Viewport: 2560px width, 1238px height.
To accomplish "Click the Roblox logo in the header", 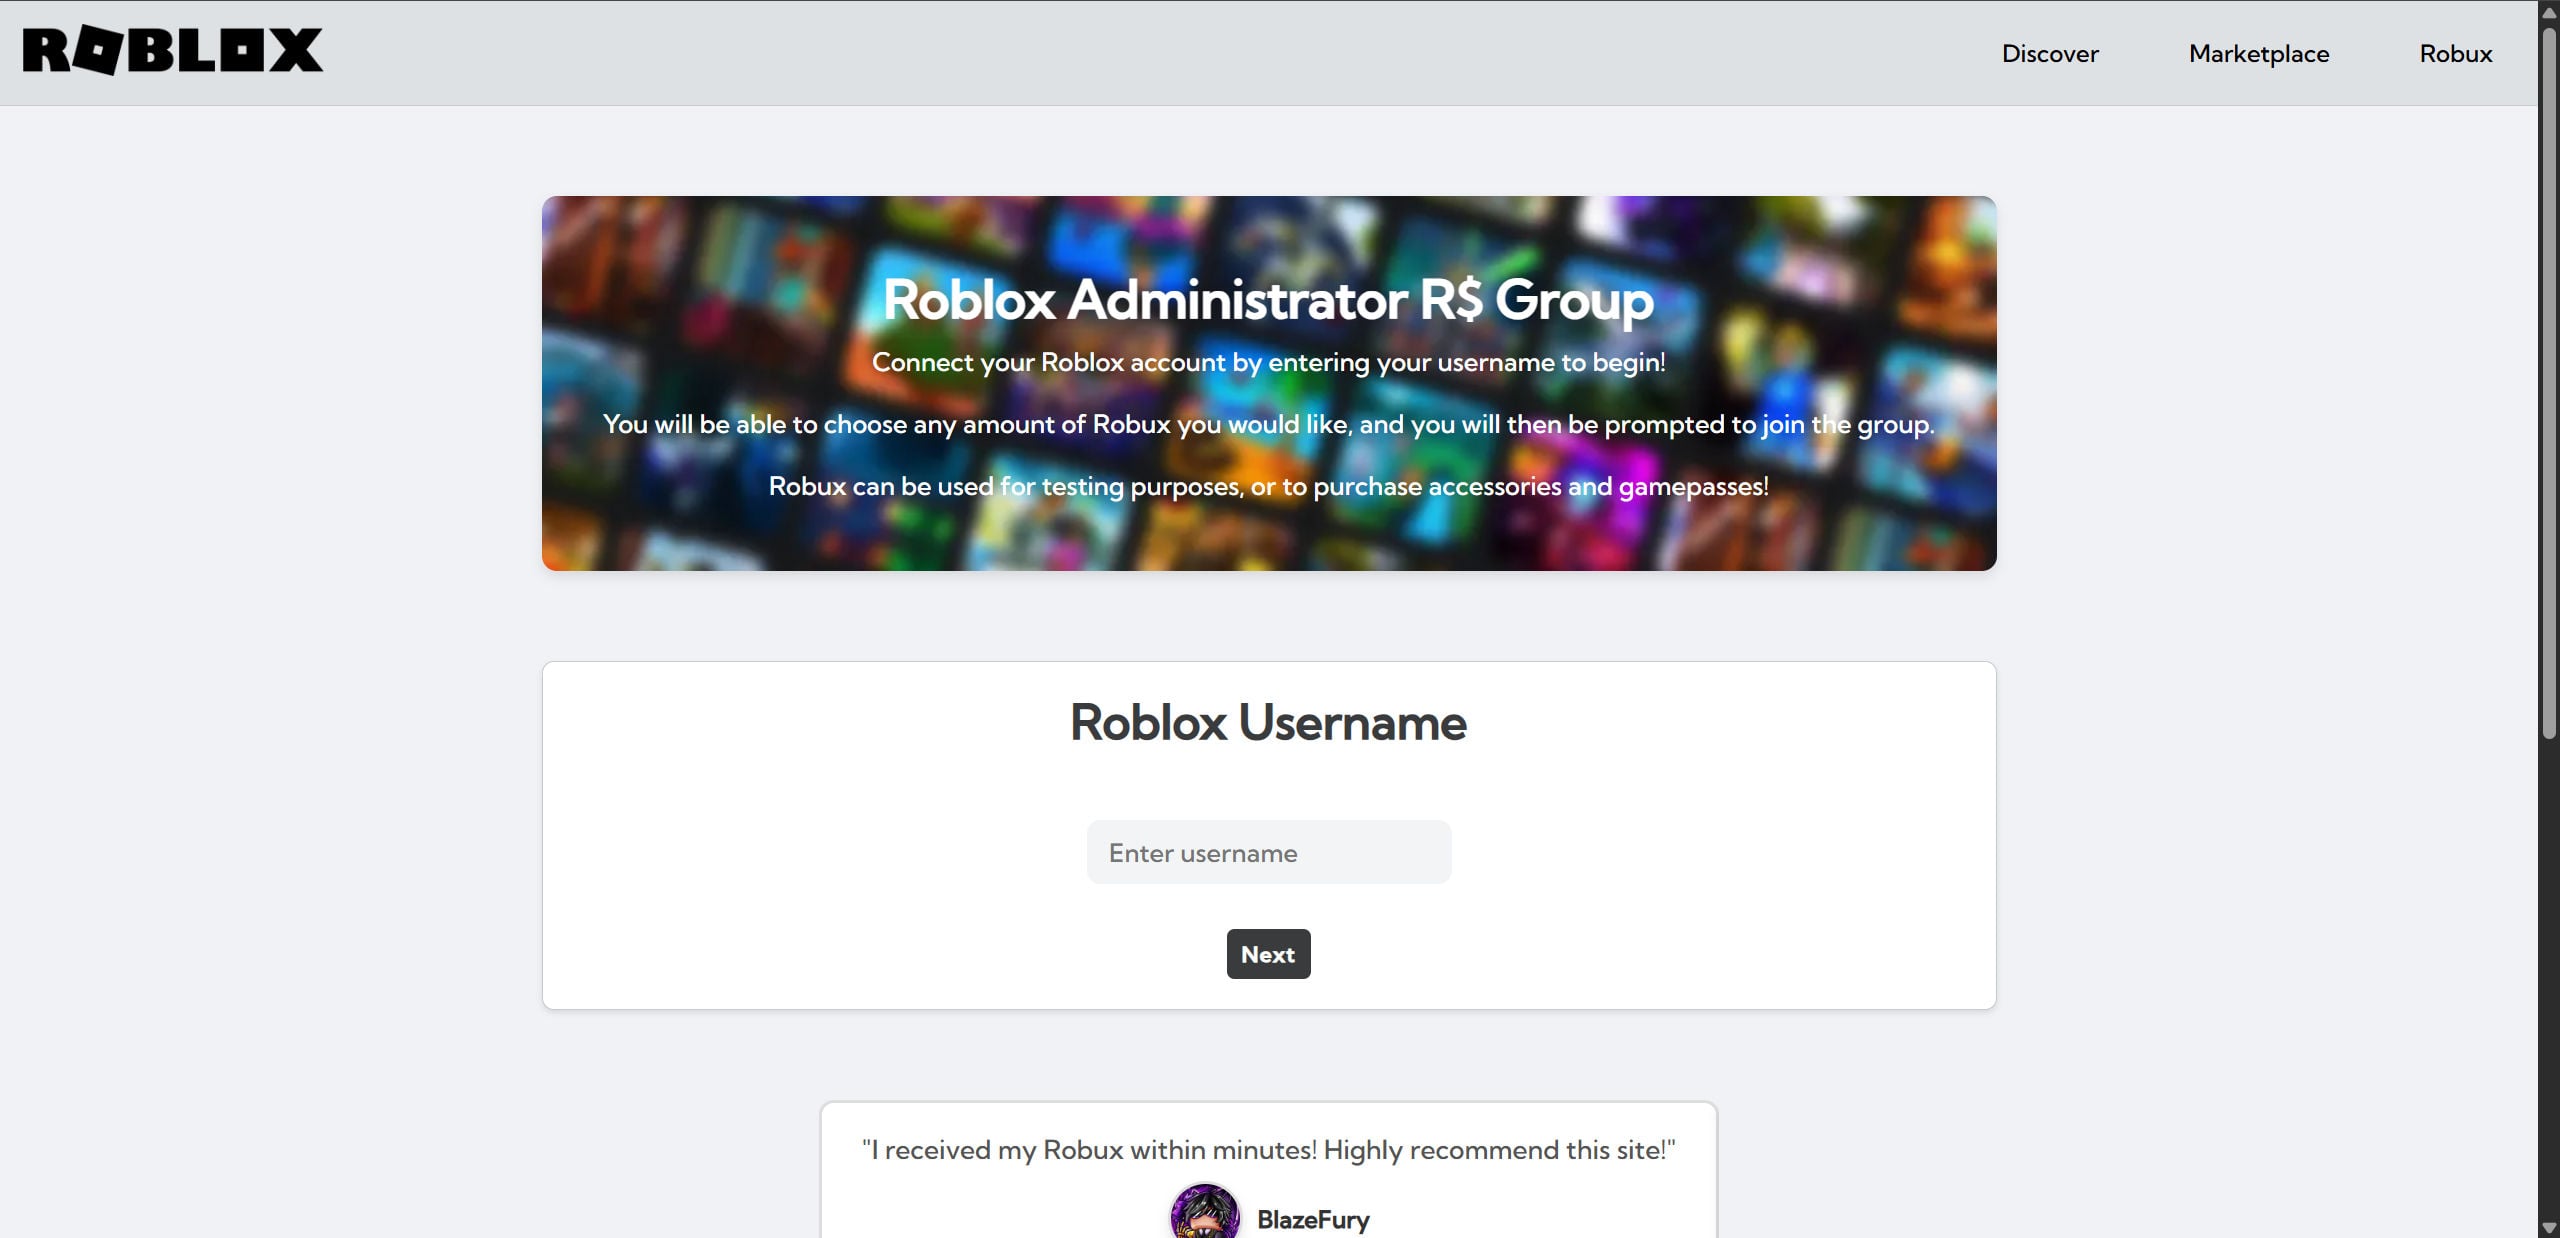I will click(x=172, y=50).
